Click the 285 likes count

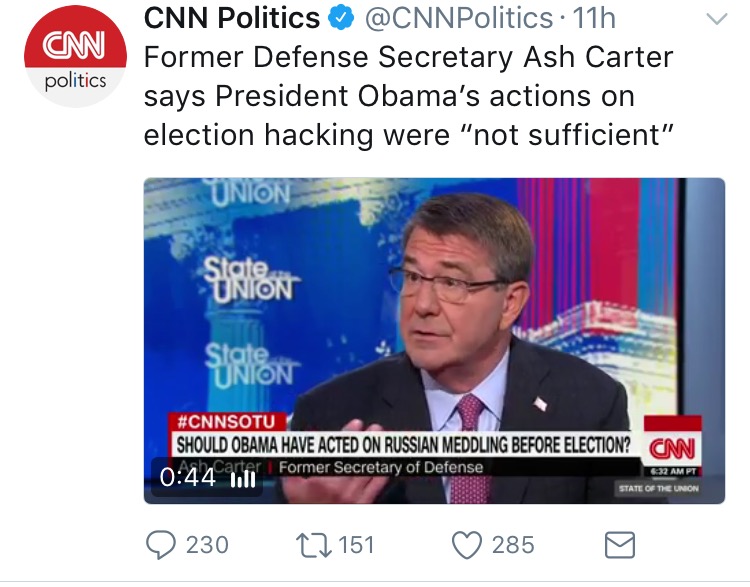click(513, 545)
